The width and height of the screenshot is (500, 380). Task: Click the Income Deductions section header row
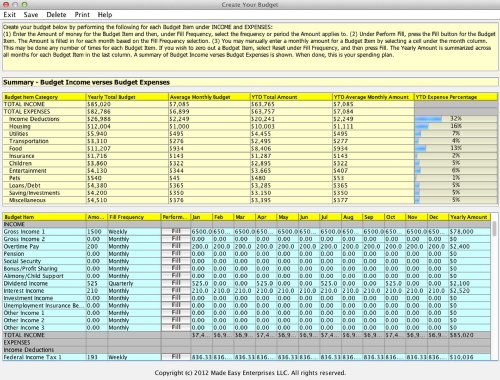(x=247, y=350)
